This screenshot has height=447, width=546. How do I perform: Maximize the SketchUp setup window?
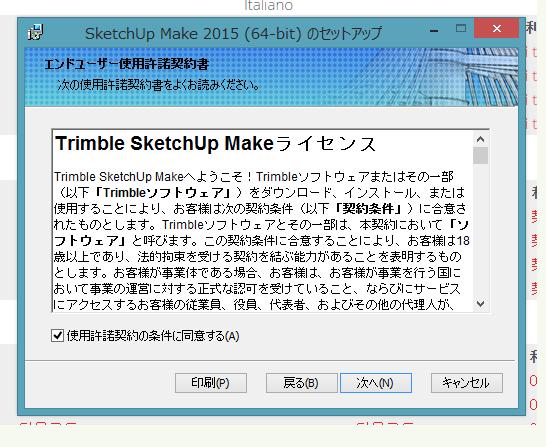(x=461, y=29)
